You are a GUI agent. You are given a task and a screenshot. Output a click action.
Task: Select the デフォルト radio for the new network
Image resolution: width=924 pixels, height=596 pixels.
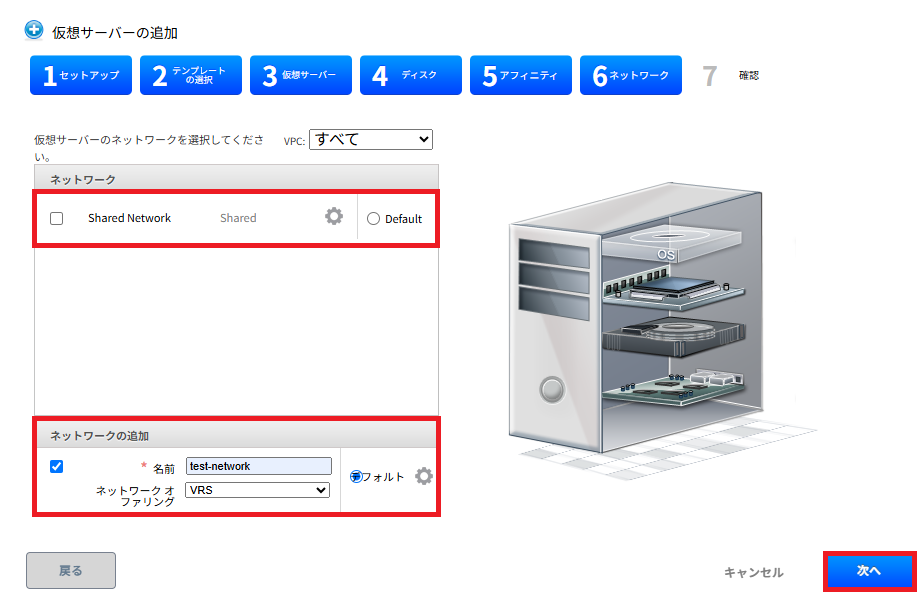tap(356, 476)
